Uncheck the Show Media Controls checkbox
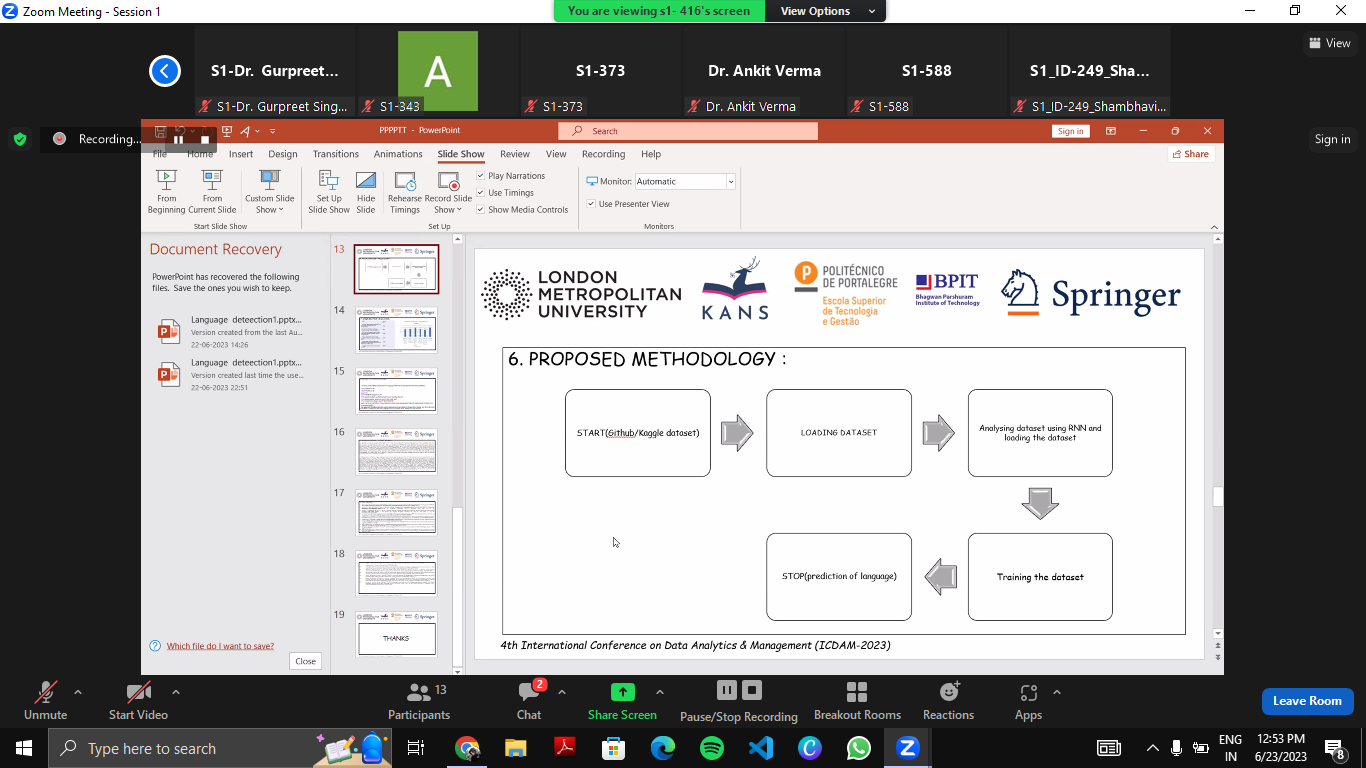 click(481, 210)
